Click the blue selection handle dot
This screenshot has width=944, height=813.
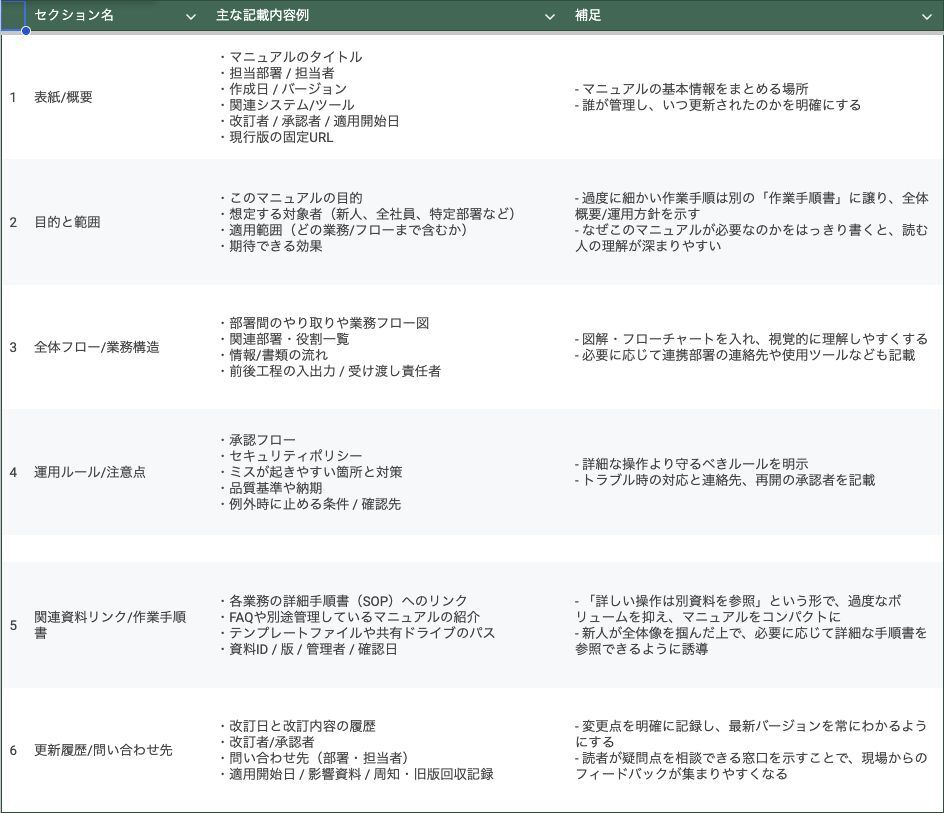[26, 31]
